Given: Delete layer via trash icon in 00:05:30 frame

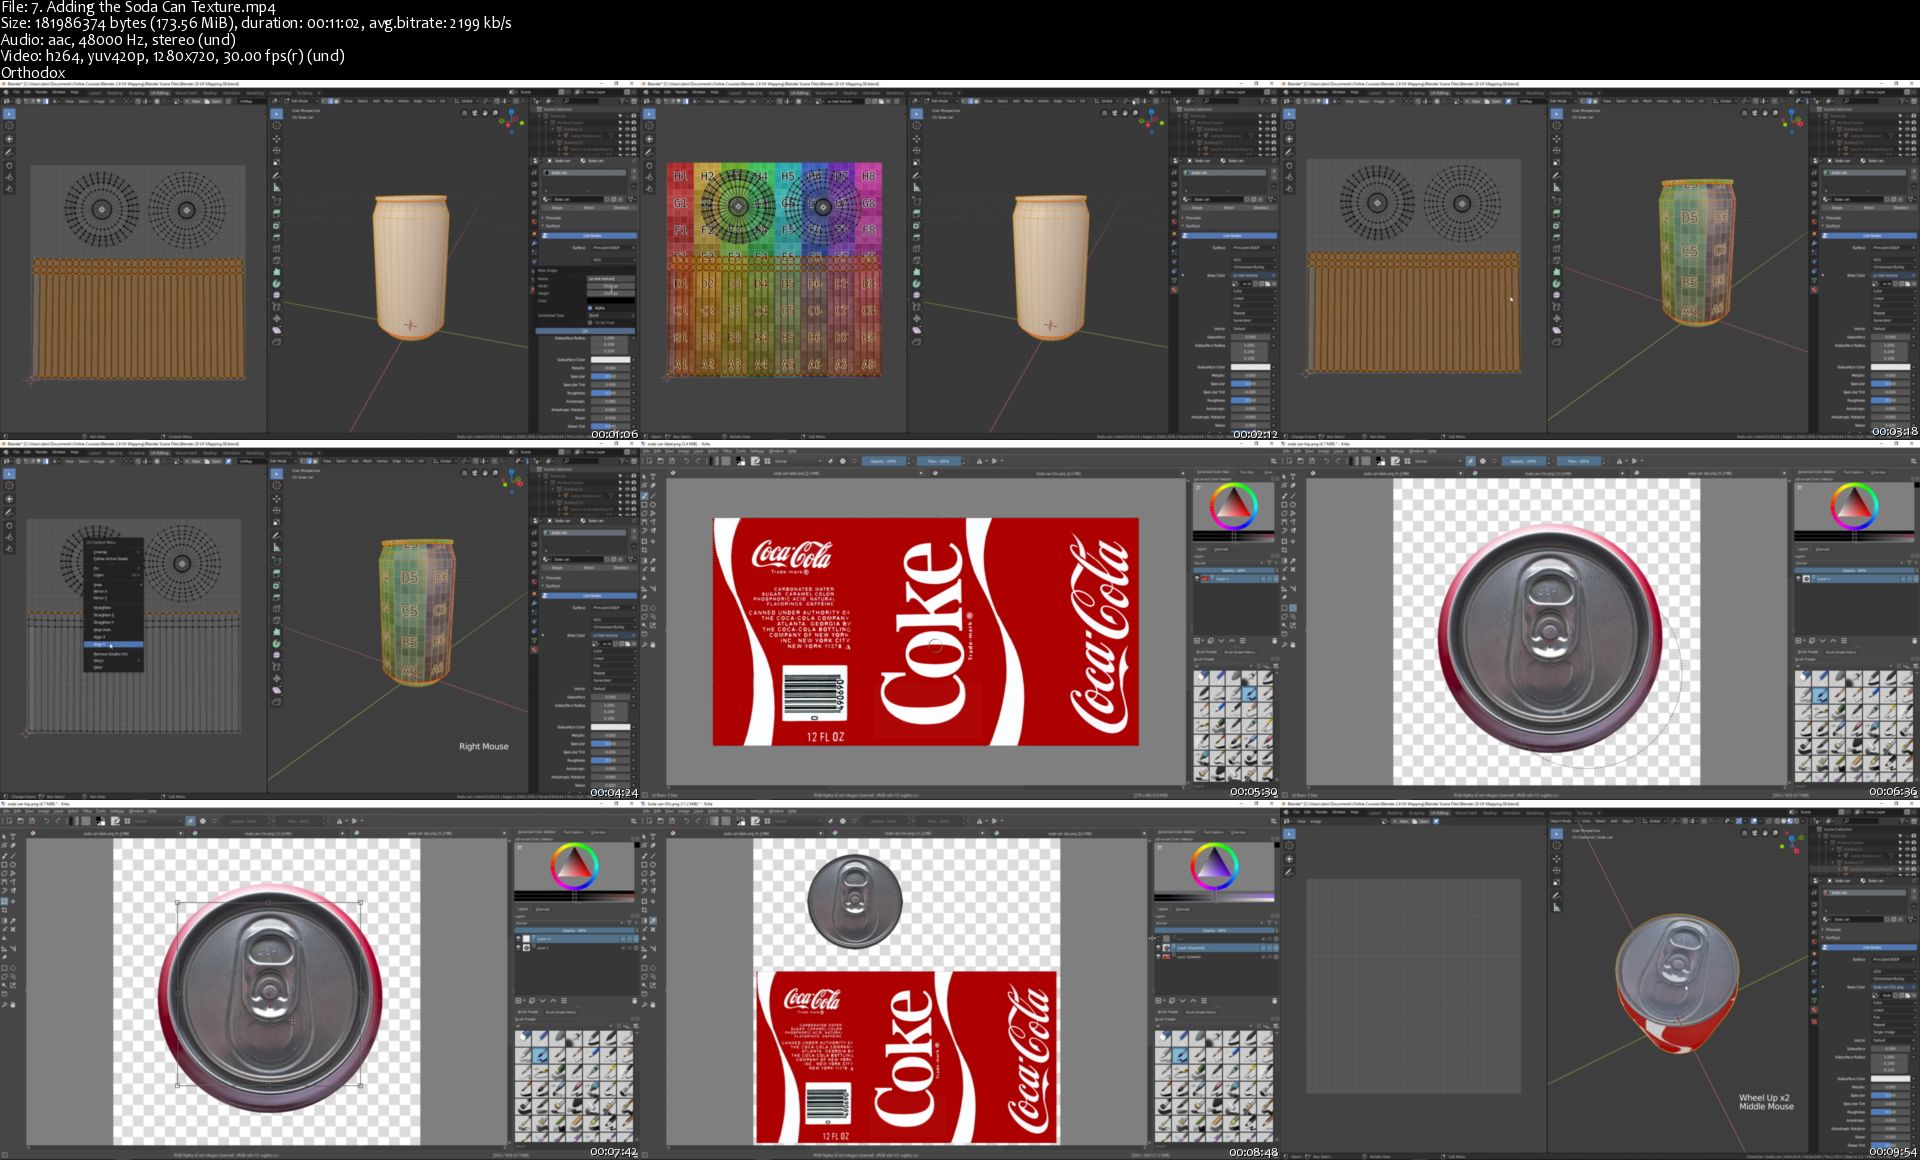Looking at the screenshot, I should tap(1274, 640).
